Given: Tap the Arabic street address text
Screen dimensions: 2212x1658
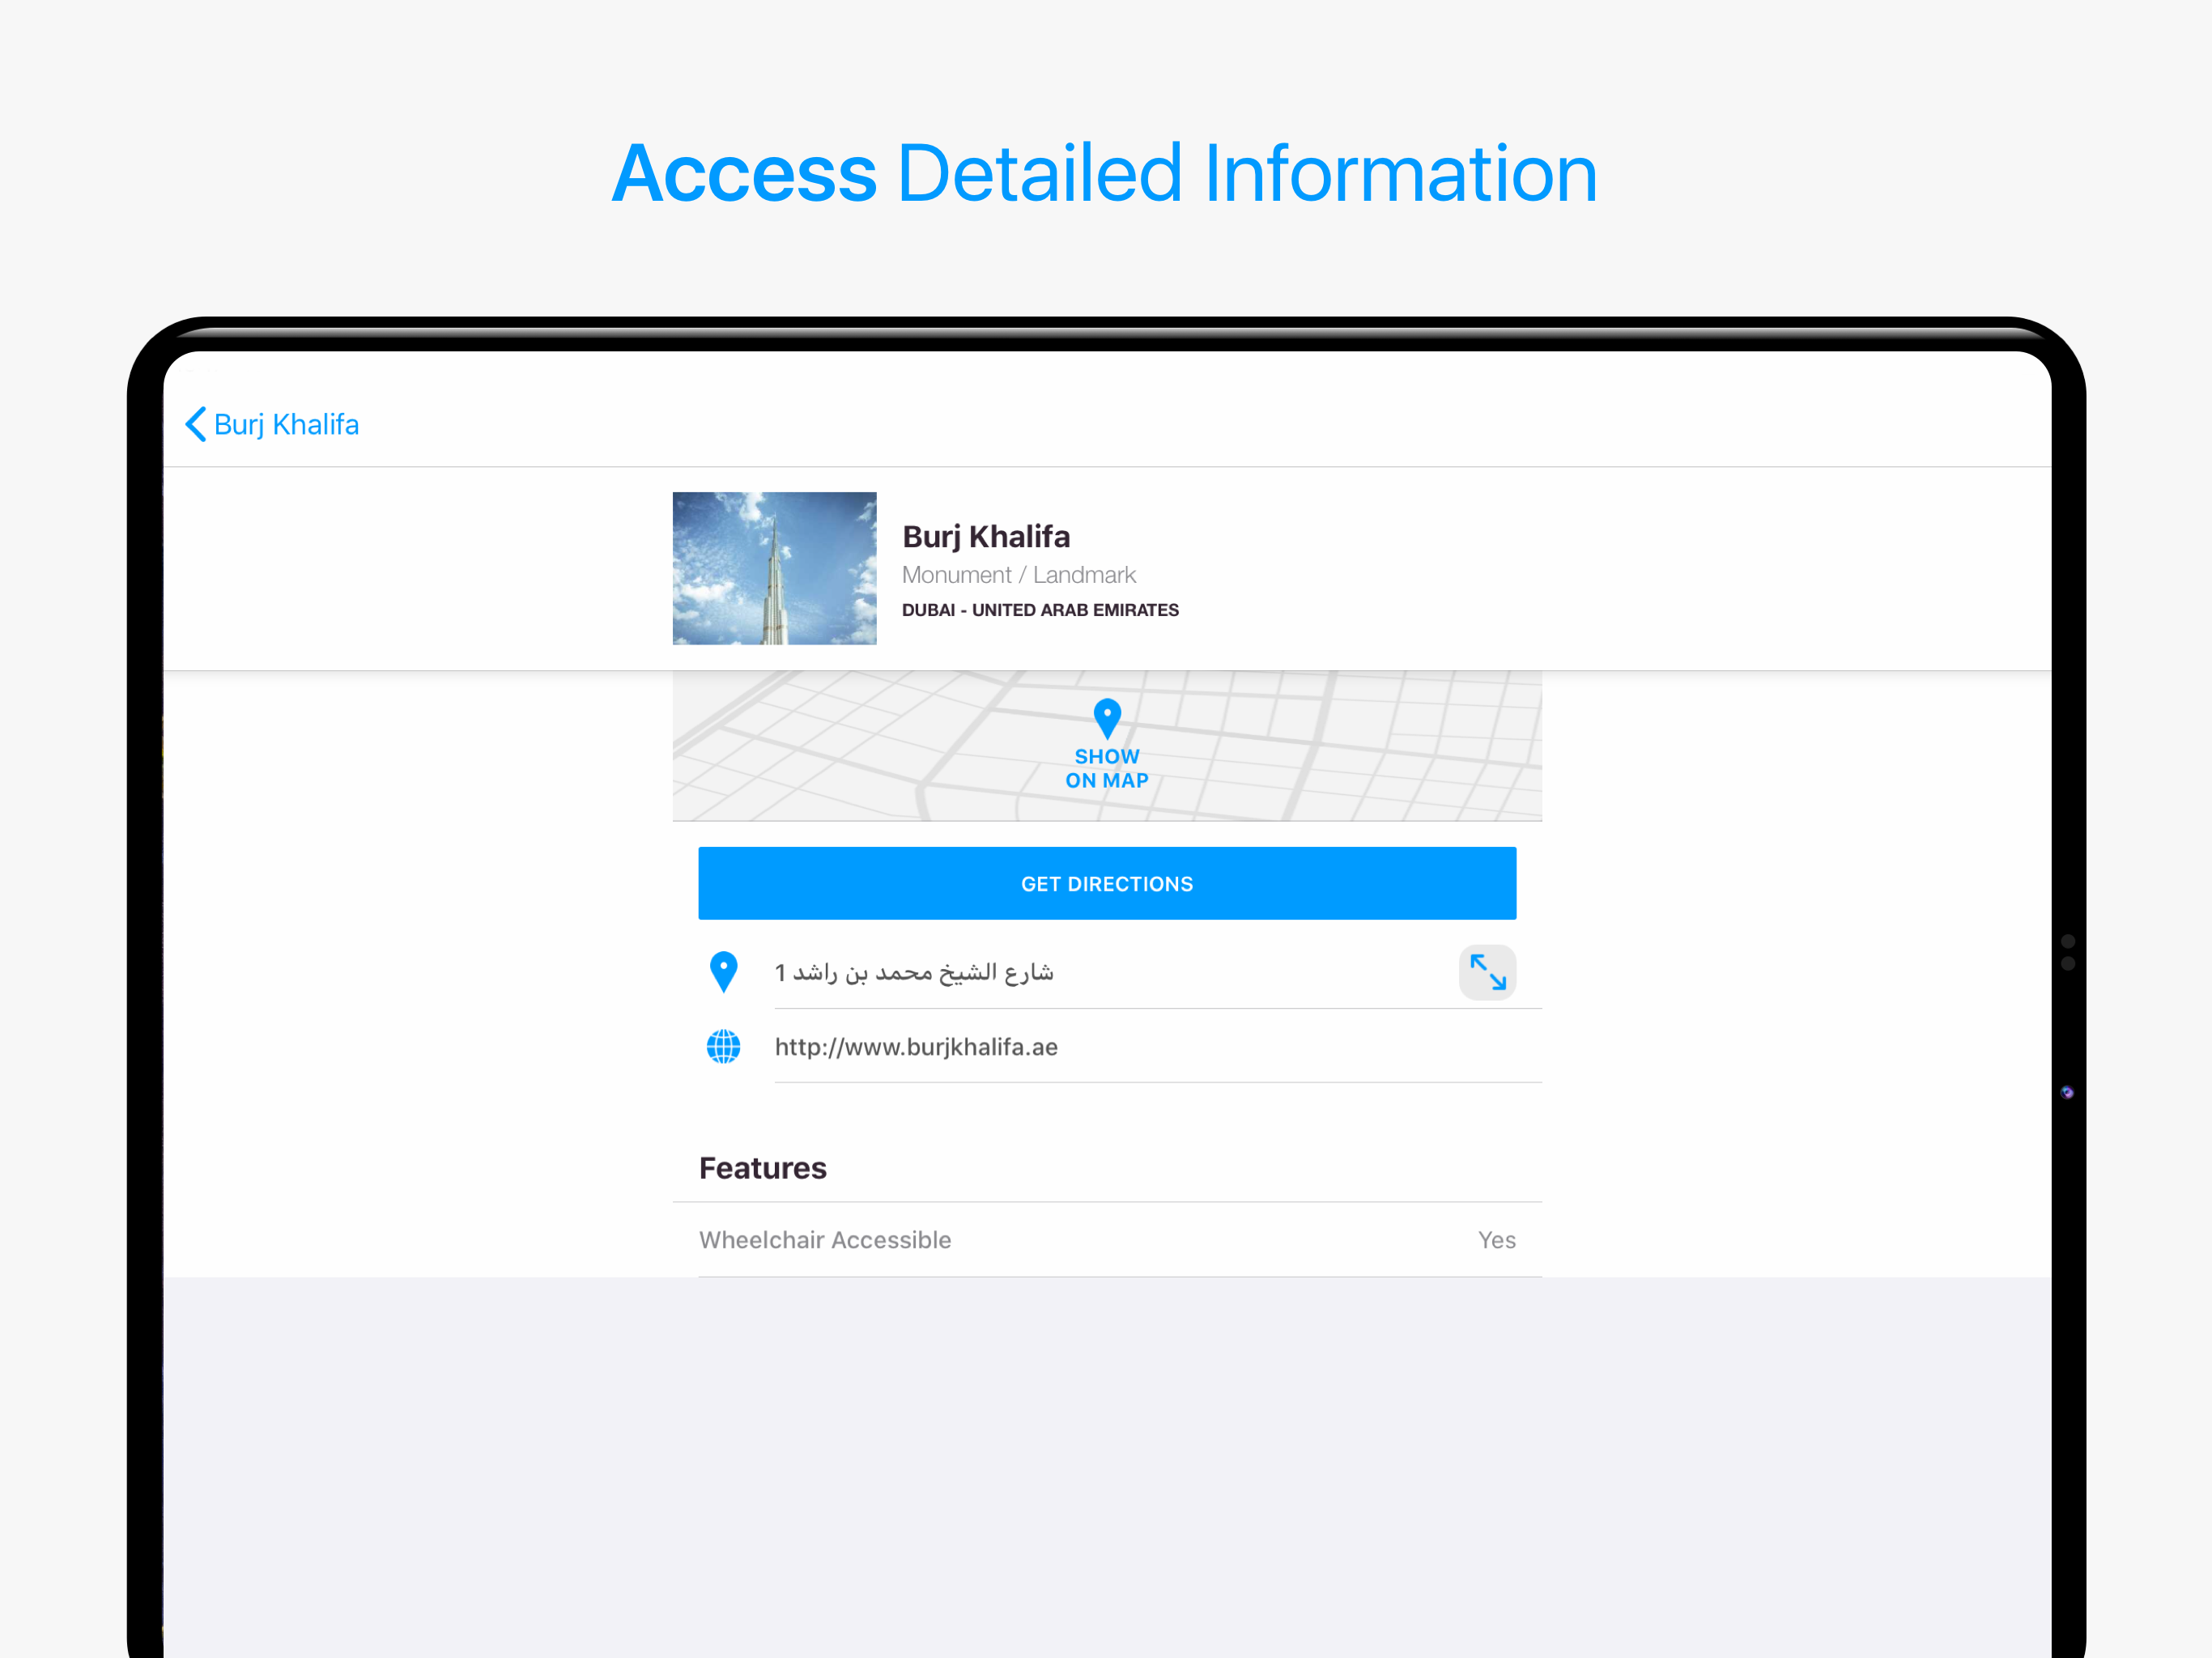Looking at the screenshot, I should click(x=913, y=972).
